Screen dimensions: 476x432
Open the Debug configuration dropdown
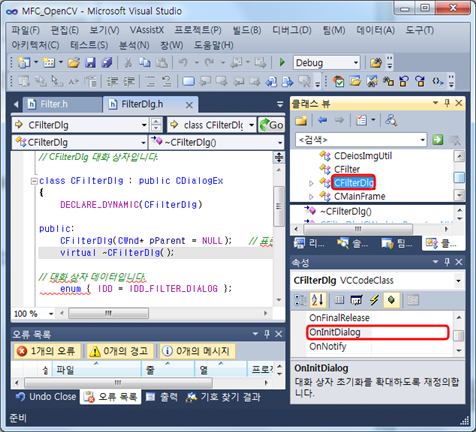[356, 63]
